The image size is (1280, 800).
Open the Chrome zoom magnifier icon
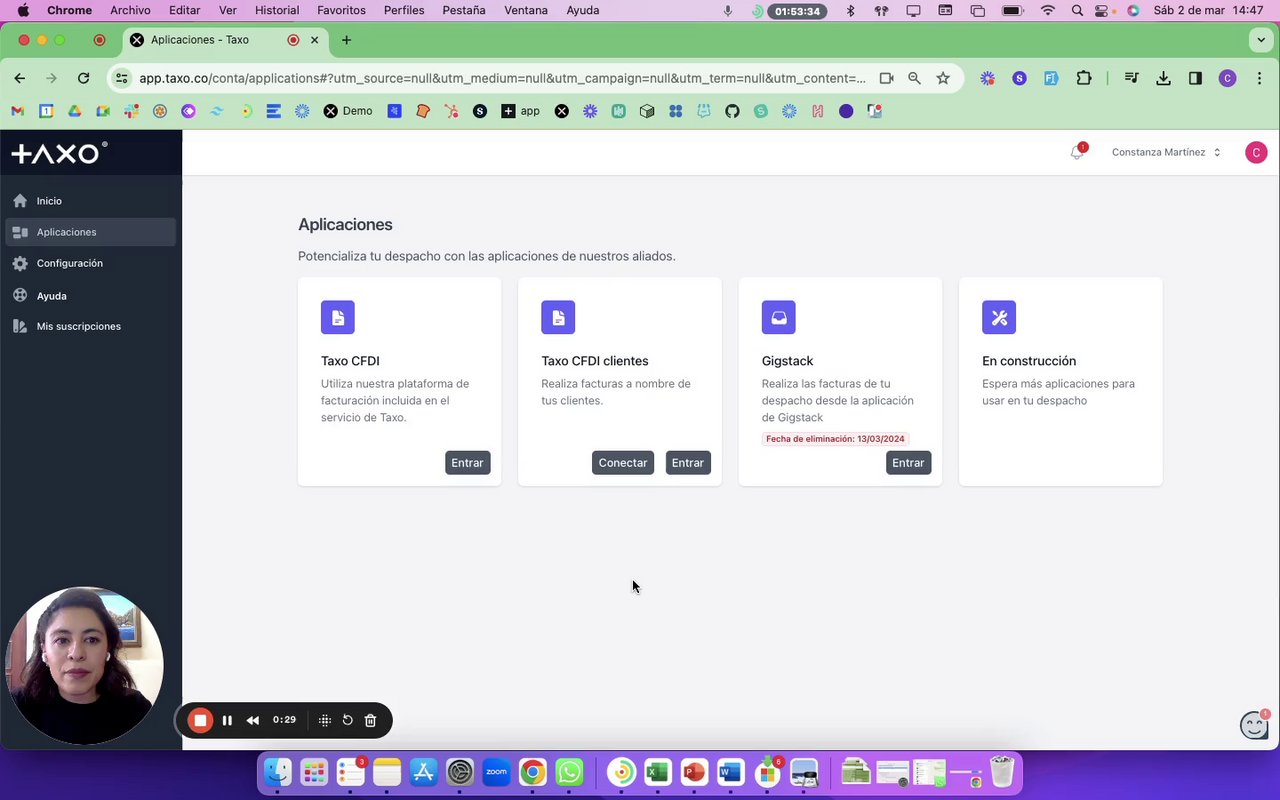(914, 78)
